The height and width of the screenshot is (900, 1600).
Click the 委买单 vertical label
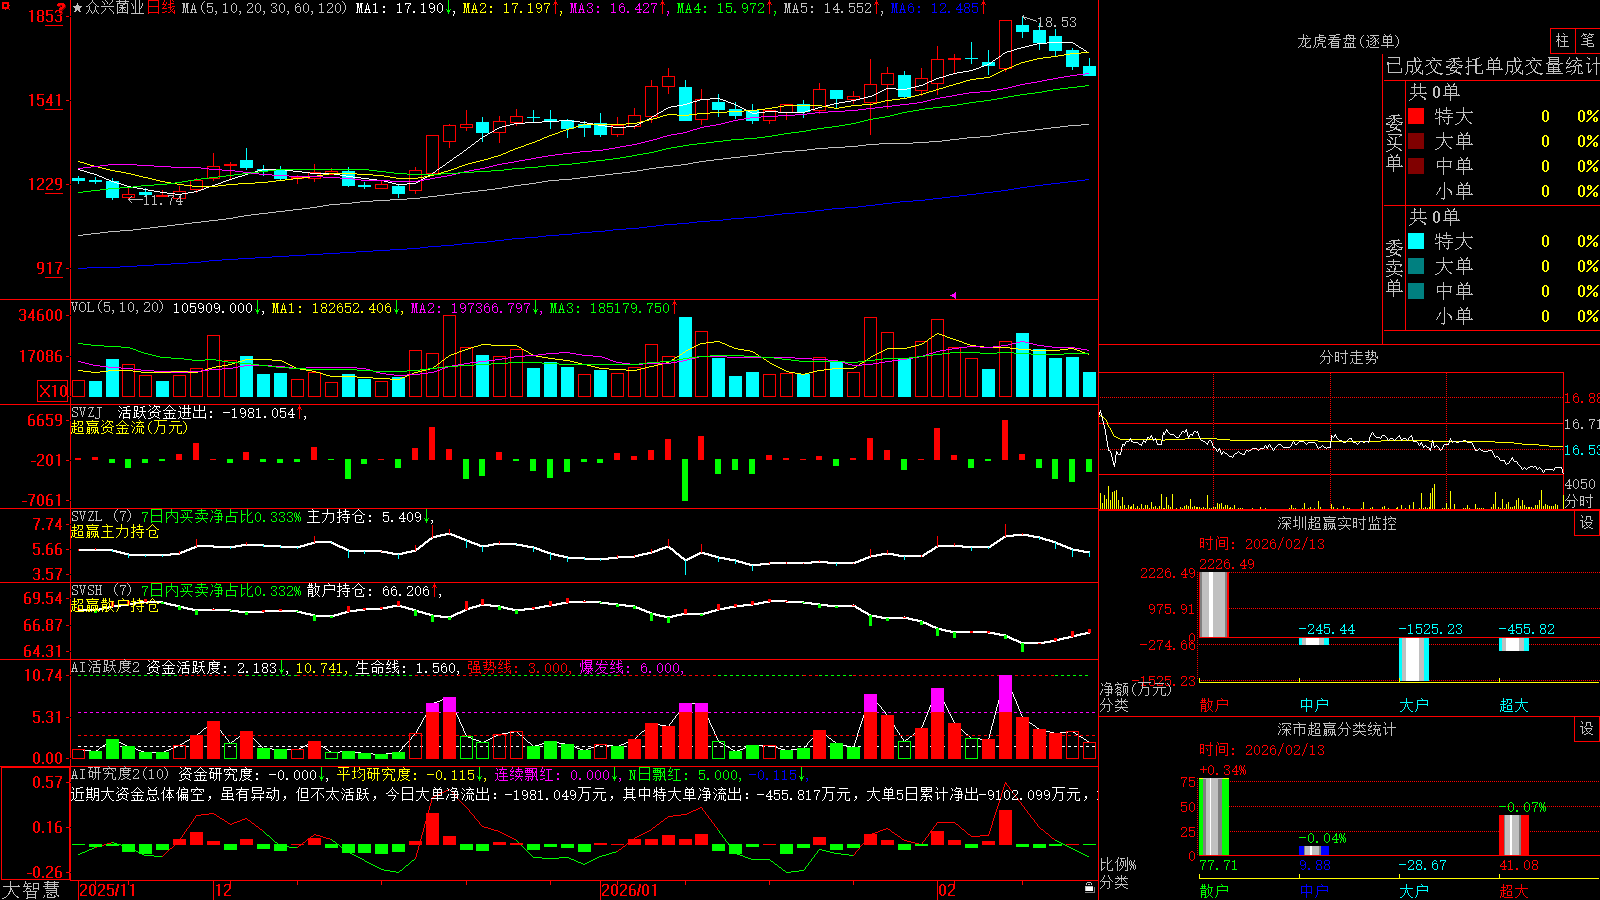click(1394, 142)
